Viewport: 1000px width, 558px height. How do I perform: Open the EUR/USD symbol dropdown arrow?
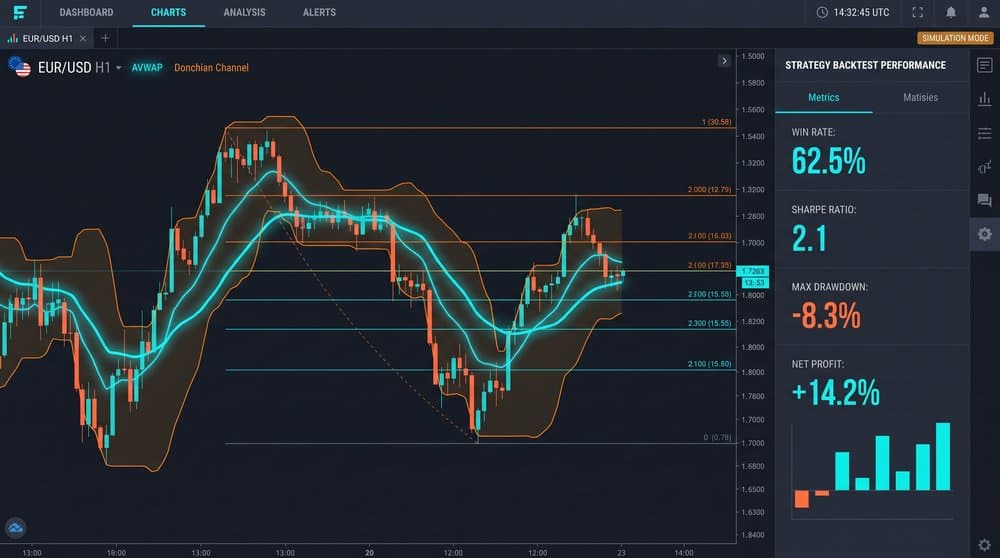point(119,68)
